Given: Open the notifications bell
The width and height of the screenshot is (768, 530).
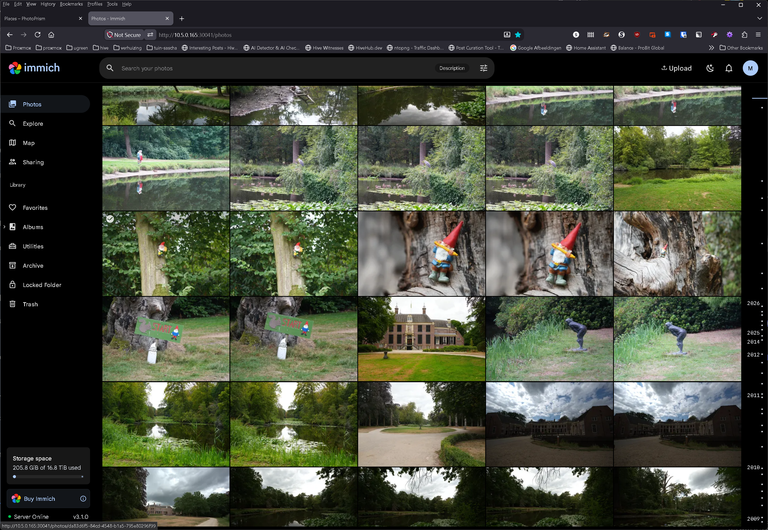Looking at the screenshot, I should 729,68.
